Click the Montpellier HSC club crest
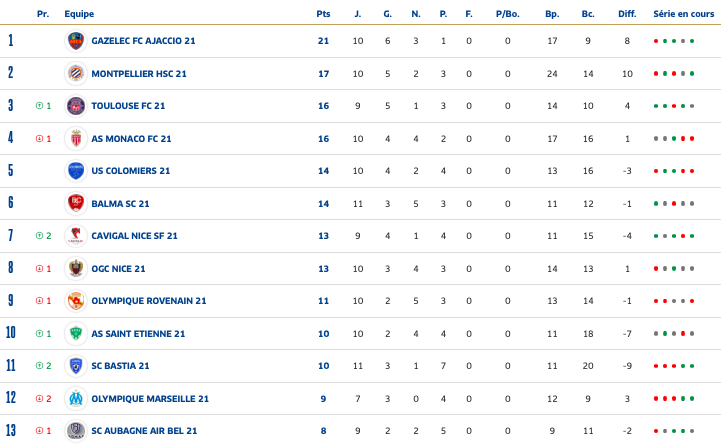Viewport: 721px width, 447px height. (x=75, y=73)
